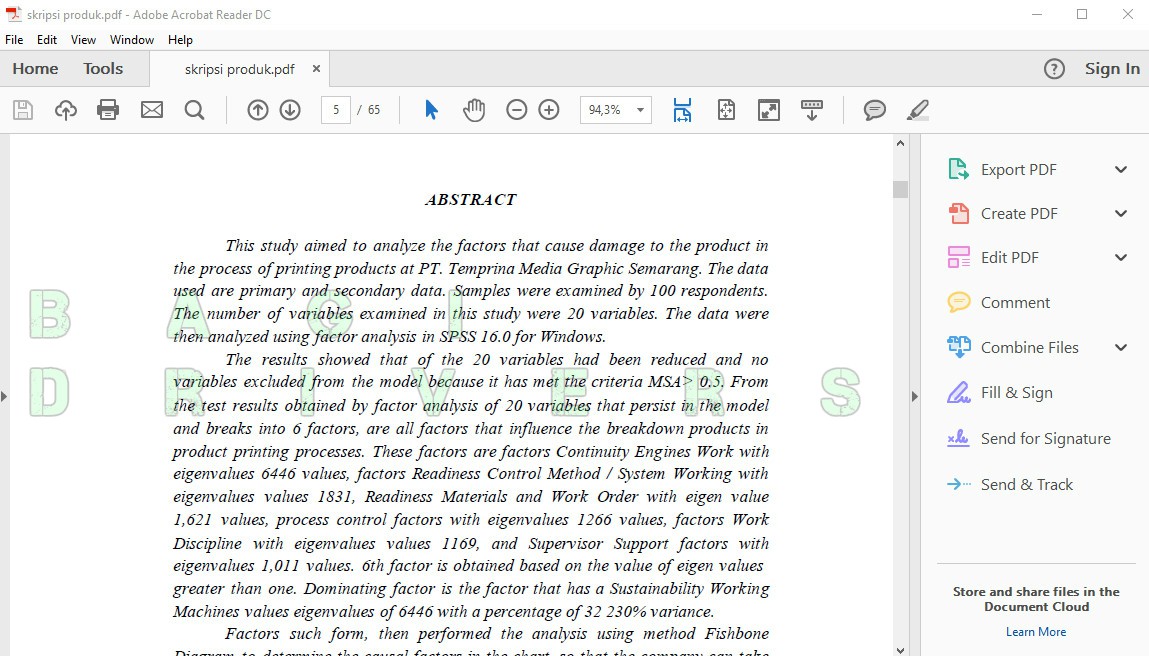Screen dimensions: 1149x656
Task: Close the skripsi produk.pdf tab
Action: pyautogui.click(x=317, y=68)
